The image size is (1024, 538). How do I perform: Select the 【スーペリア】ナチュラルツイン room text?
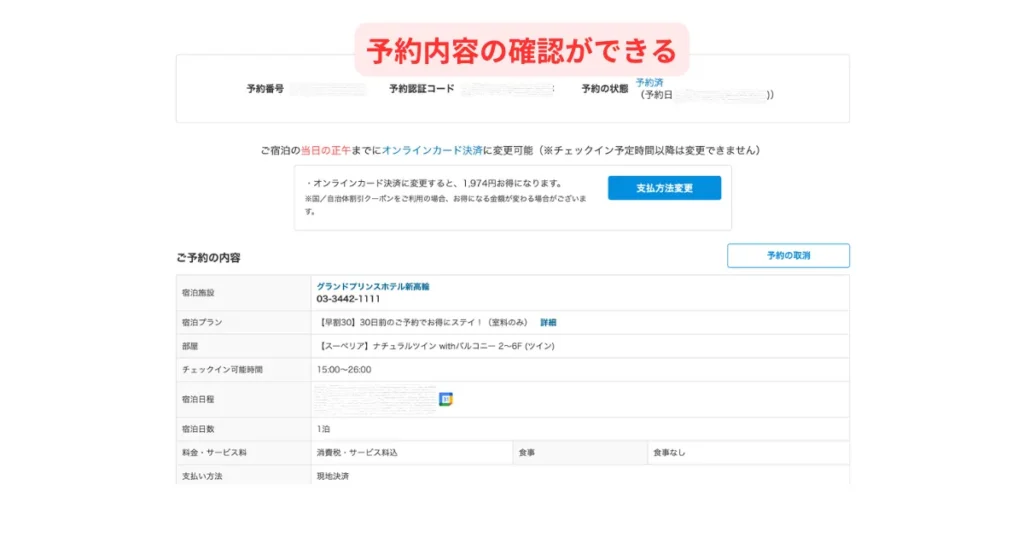coord(435,346)
